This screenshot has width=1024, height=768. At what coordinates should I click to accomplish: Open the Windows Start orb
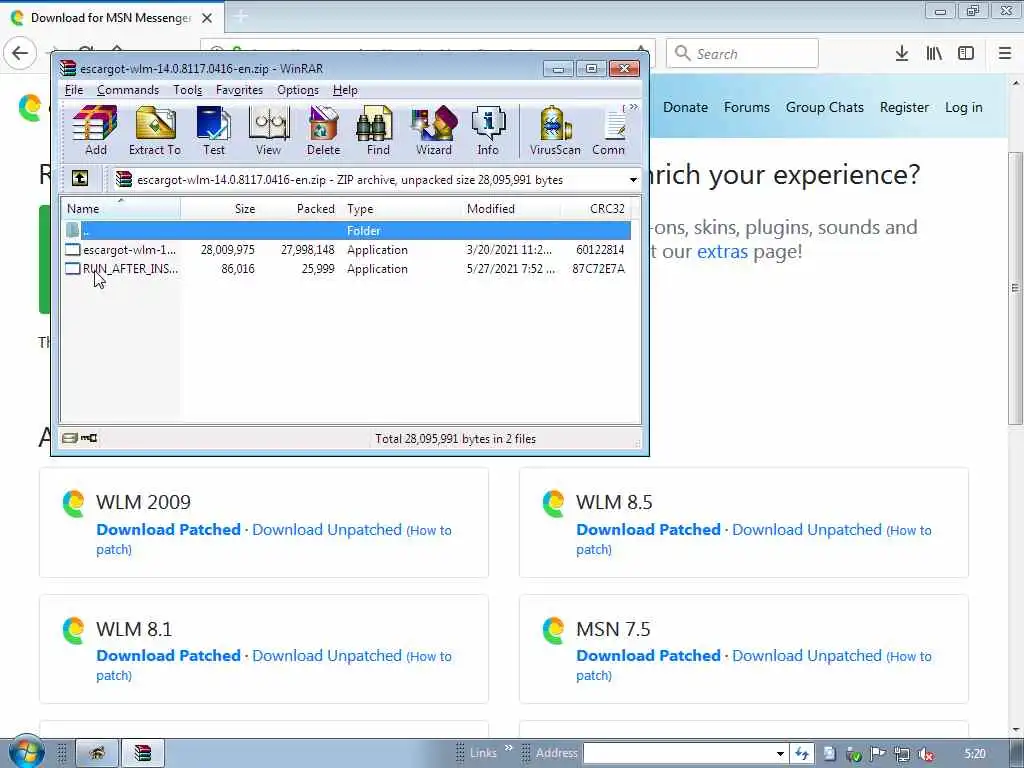coord(25,752)
